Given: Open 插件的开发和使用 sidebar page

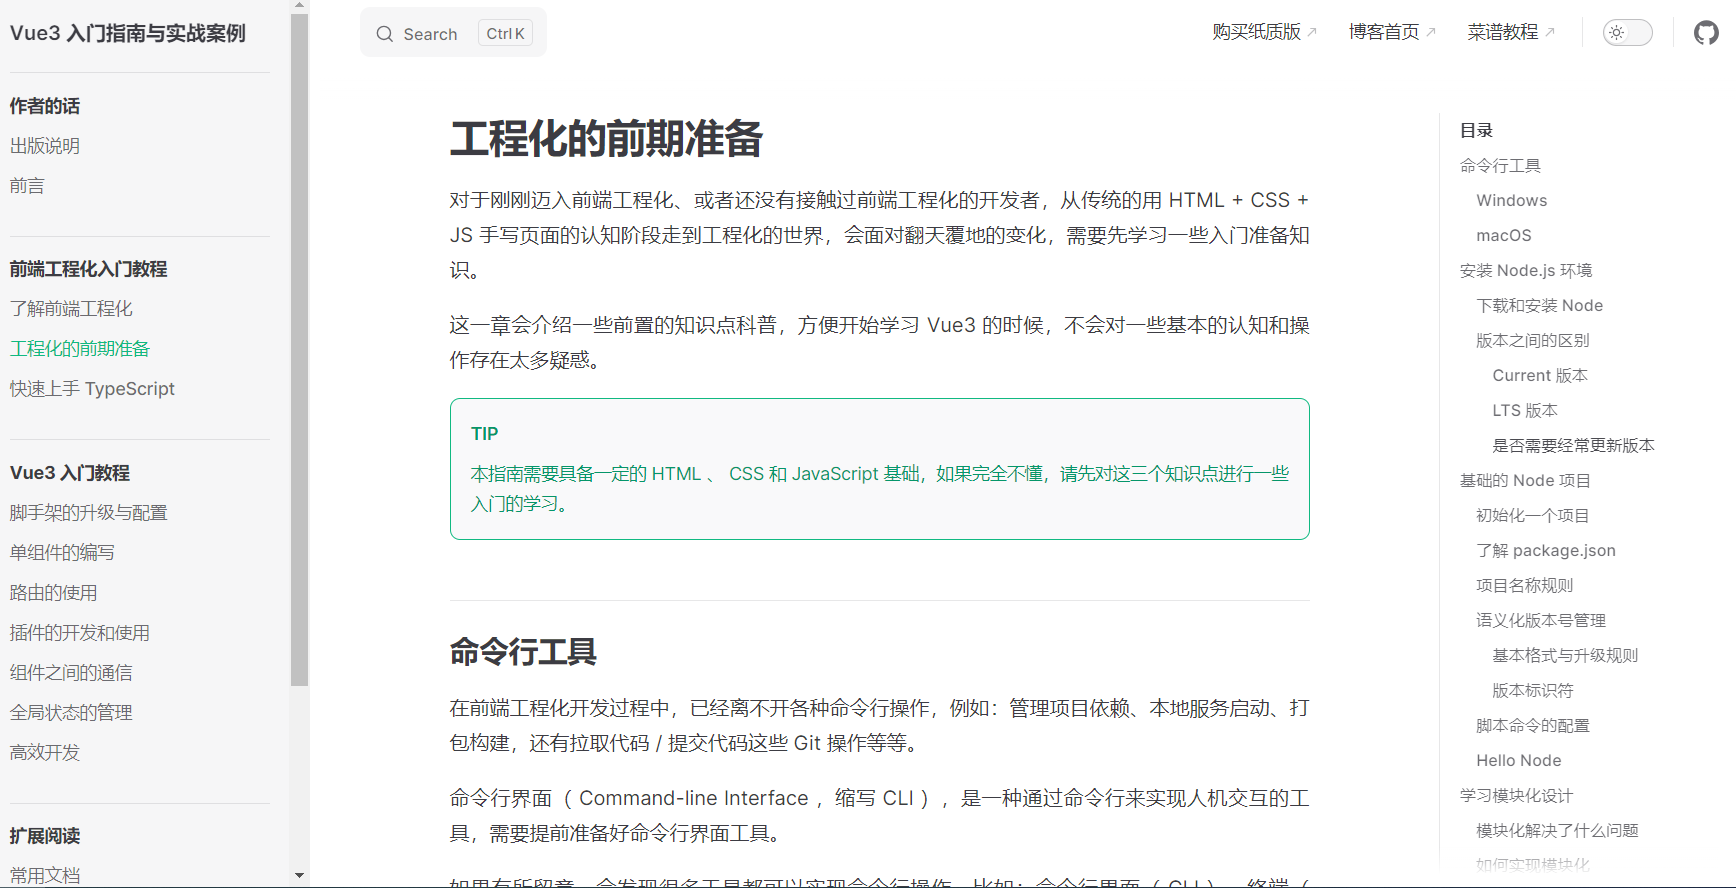Looking at the screenshot, I should coord(80,633).
